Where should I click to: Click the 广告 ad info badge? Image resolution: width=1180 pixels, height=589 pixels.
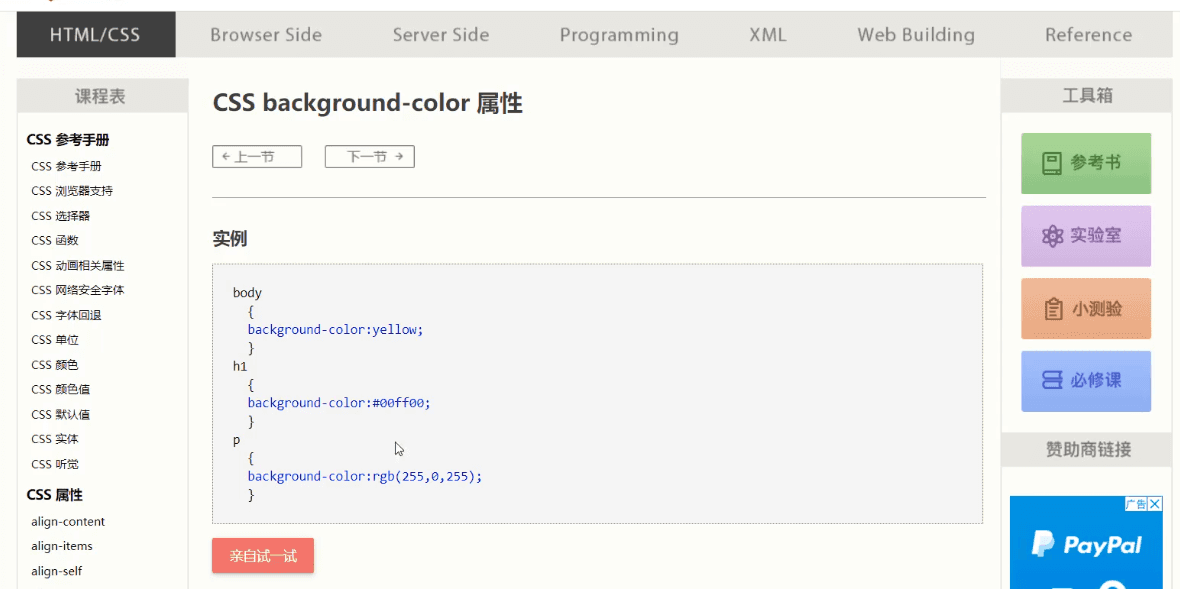pos(1135,504)
